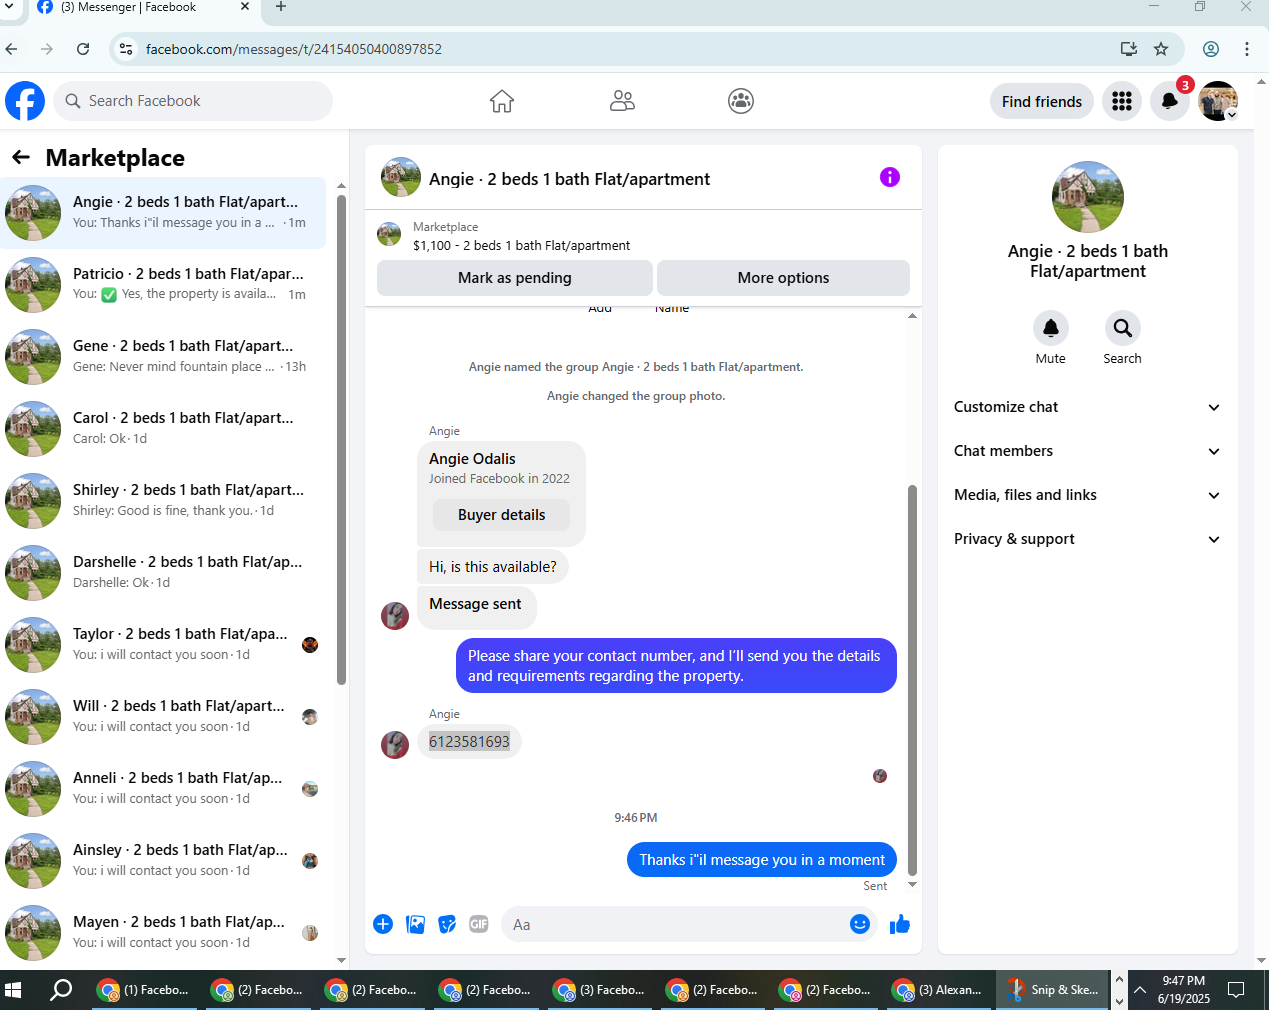Open the Menu grid icon
1269x1010 pixels.
[x=1122, y=101]
